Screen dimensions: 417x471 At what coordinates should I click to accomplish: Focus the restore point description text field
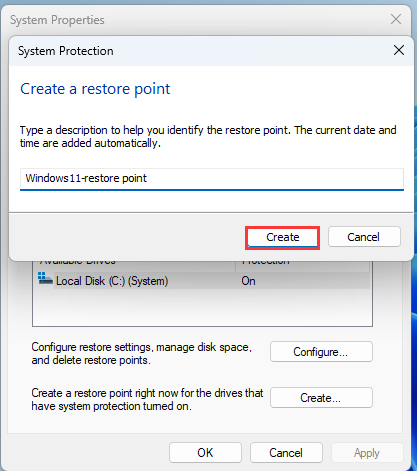(212, 179)
